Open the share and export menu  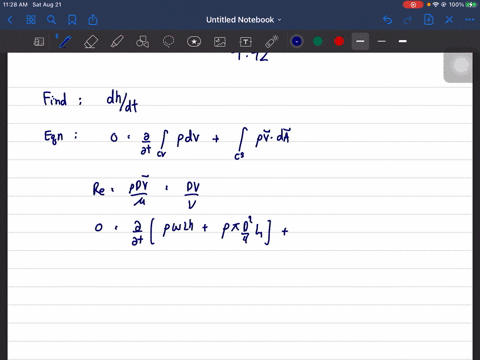click(x=93, y=20)
